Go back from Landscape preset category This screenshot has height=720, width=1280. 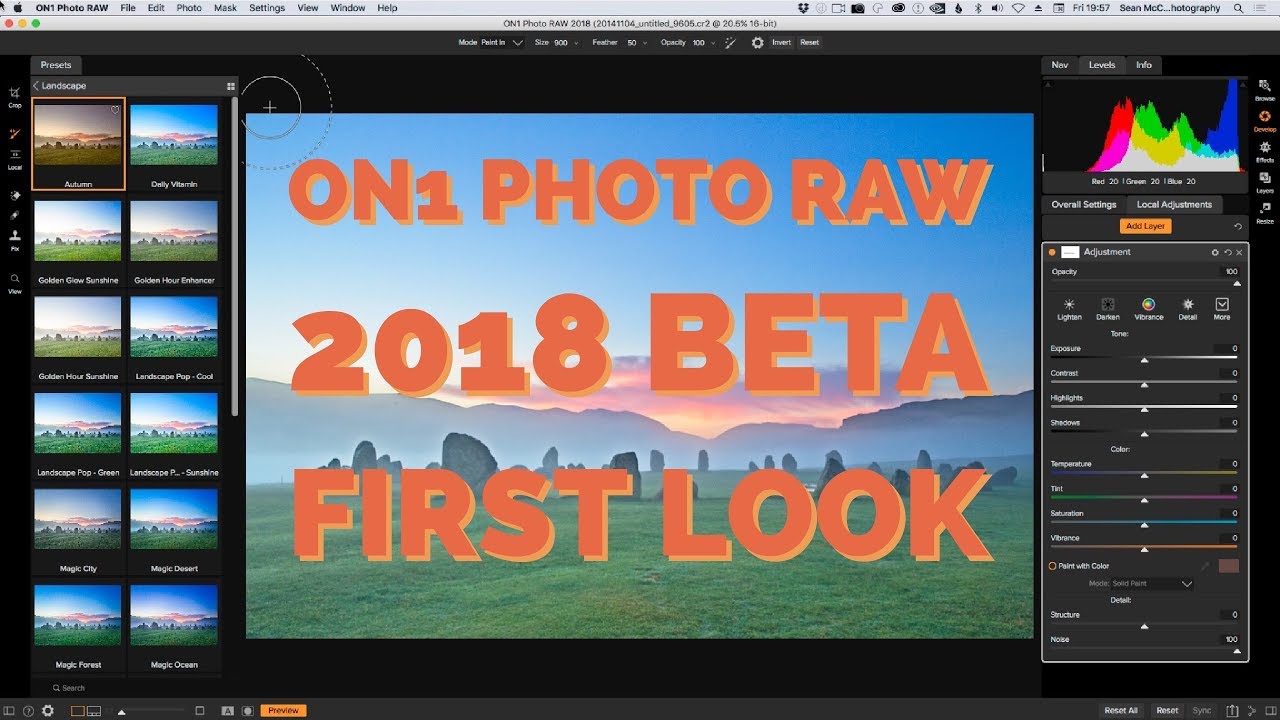tap(36, 86)
